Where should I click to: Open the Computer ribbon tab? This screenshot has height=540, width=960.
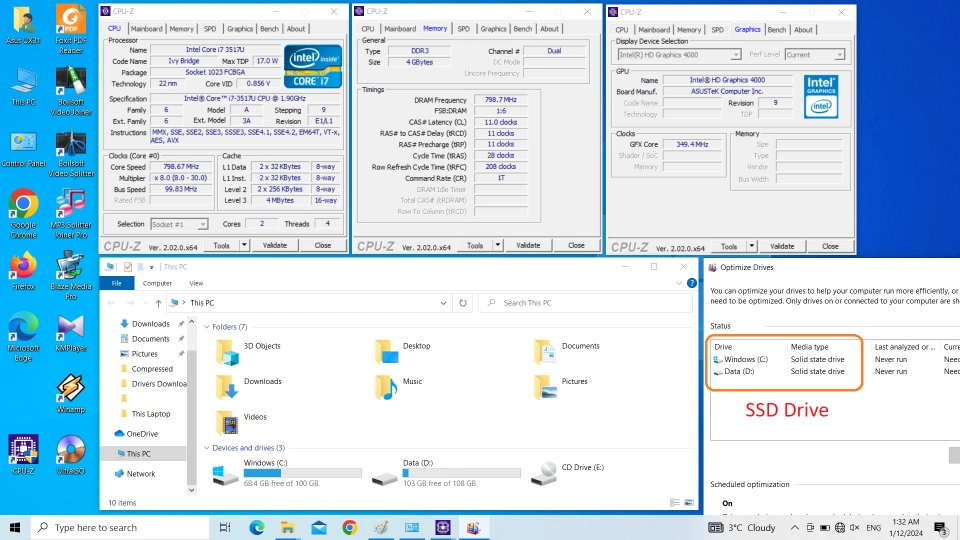(x=157, y=283)
